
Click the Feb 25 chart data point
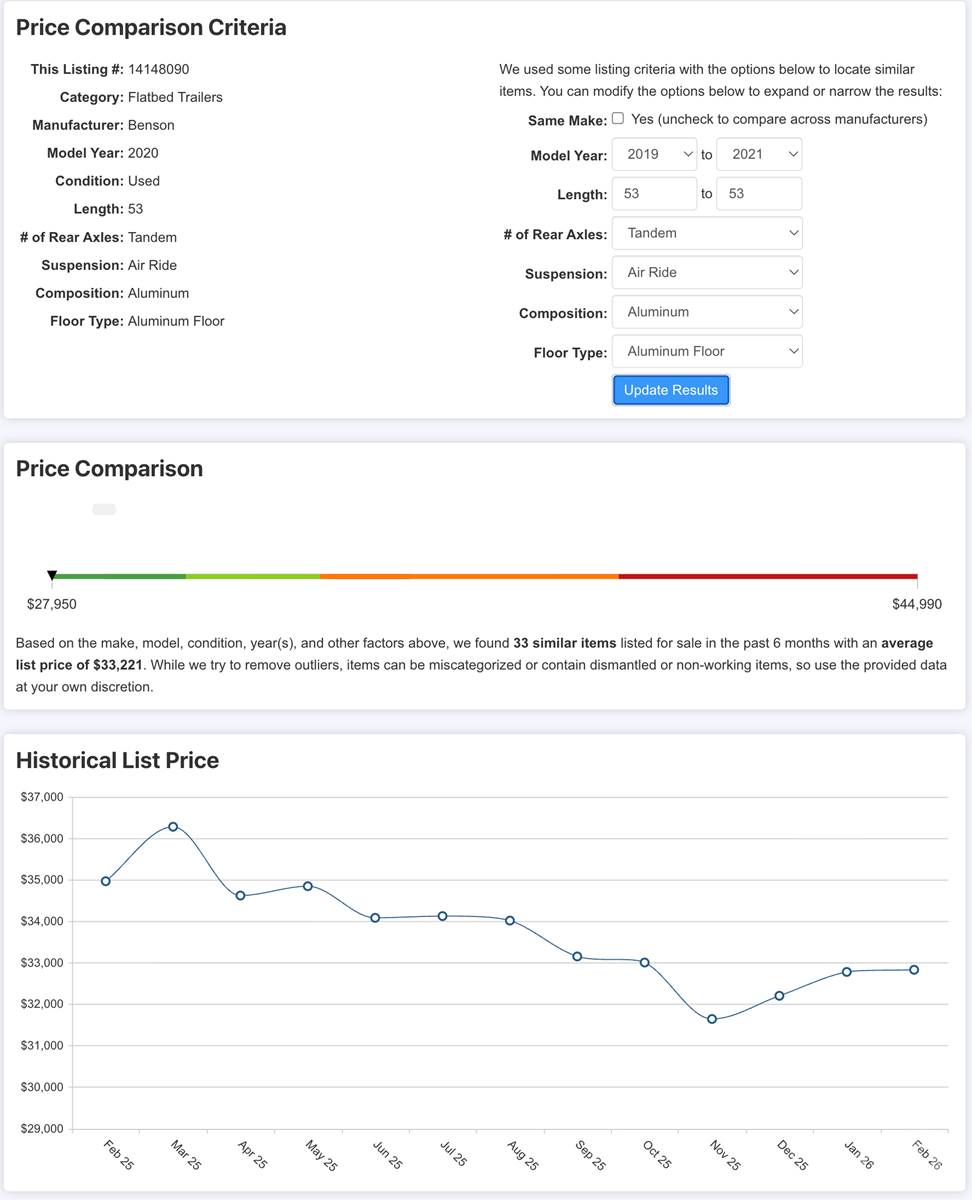click(106, 881)
